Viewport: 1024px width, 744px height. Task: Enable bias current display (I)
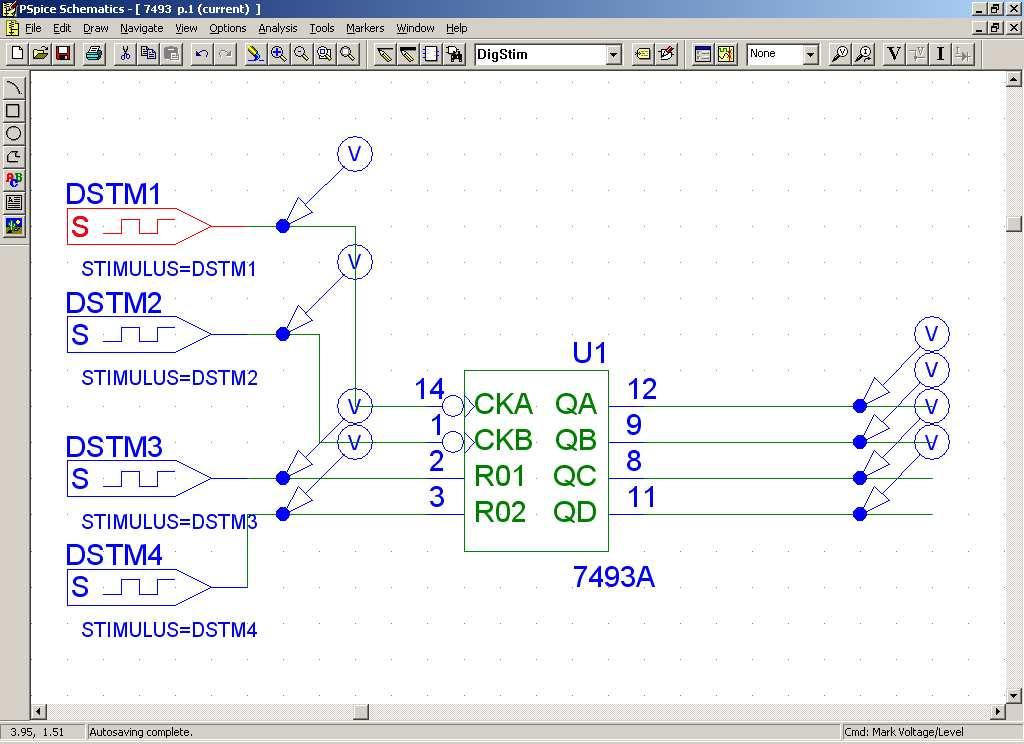(x=940, y=54)
